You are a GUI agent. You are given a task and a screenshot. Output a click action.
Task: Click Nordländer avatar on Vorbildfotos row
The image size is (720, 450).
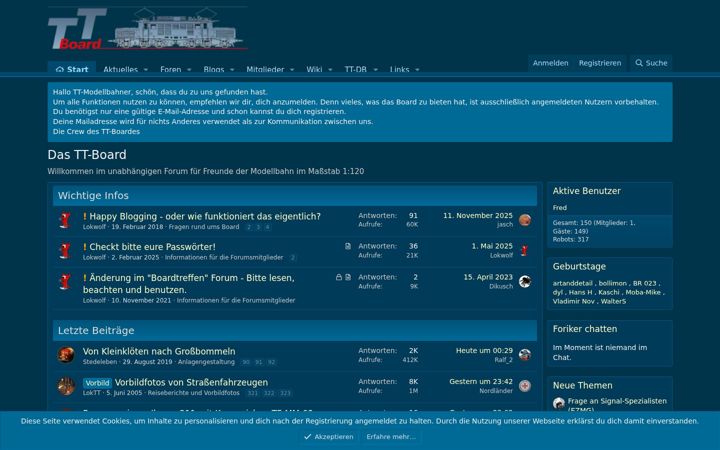coord(525,386)
